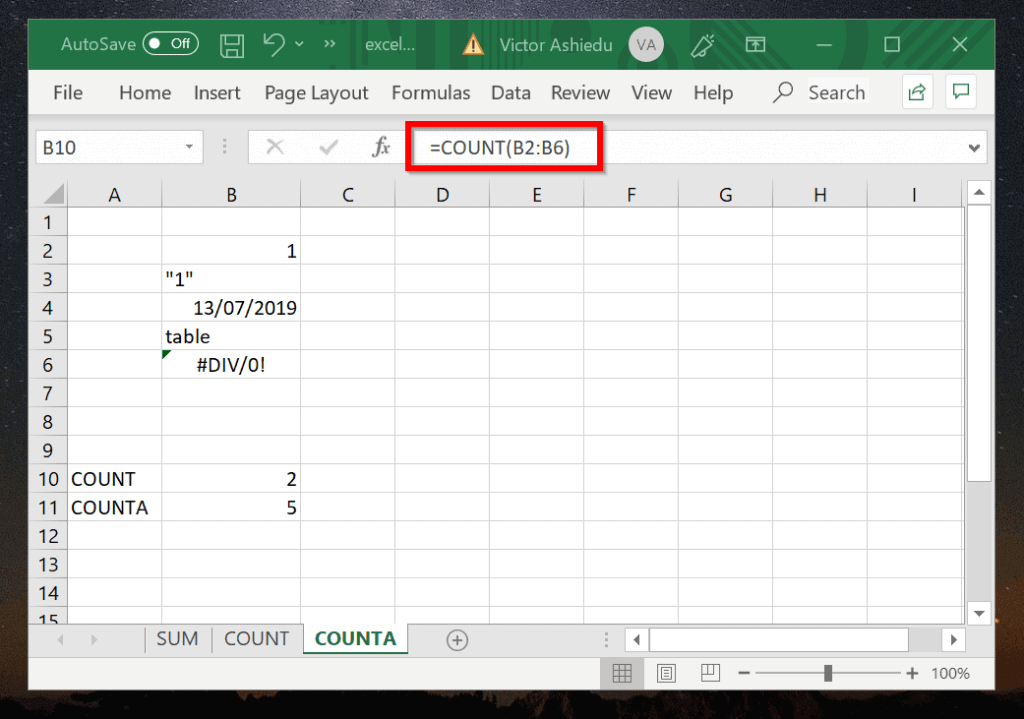The image size is (1024, 719).
Task: Open the Comments speech bubble icon
Action: [x=961, y=92]
